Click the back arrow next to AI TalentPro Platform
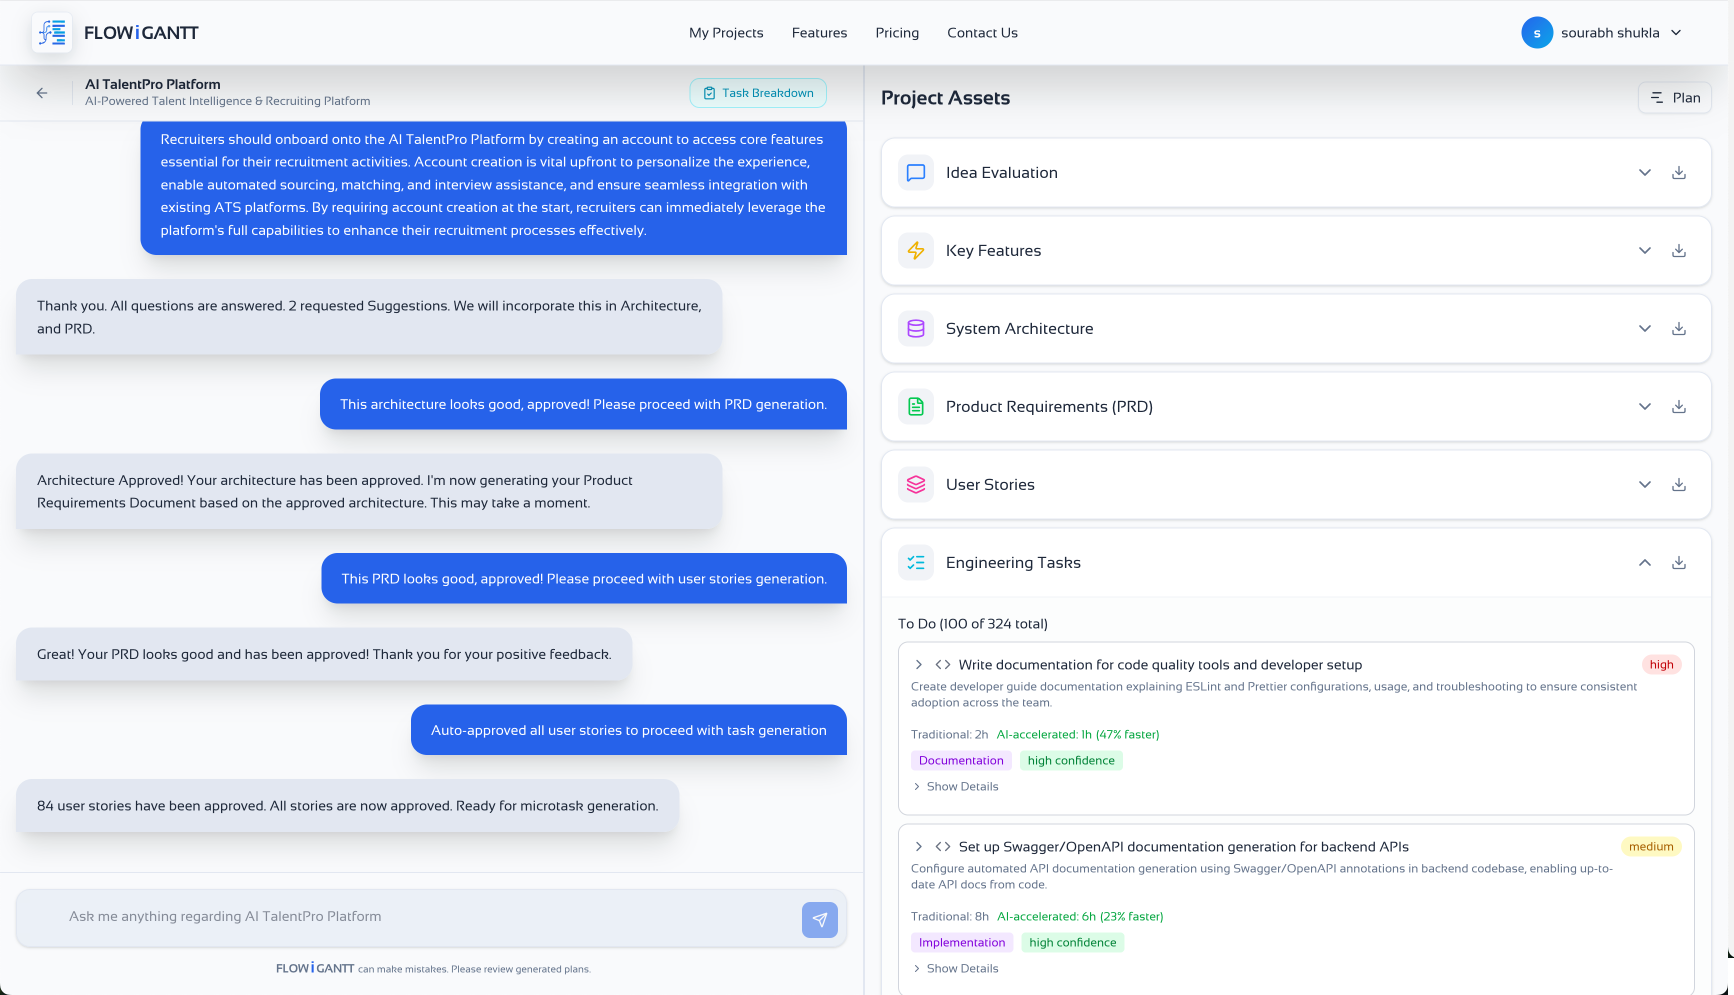 click(x=41, y=92)
